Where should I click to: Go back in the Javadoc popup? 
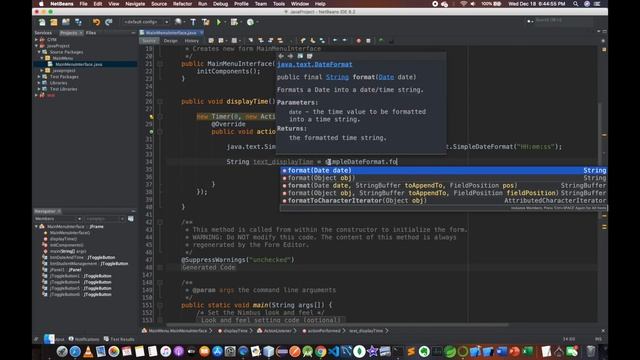click(x=281, y=56)
